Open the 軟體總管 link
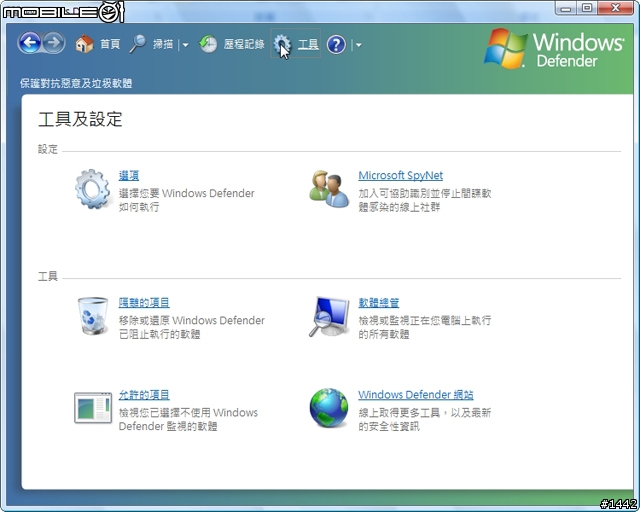 coord(379,303)
